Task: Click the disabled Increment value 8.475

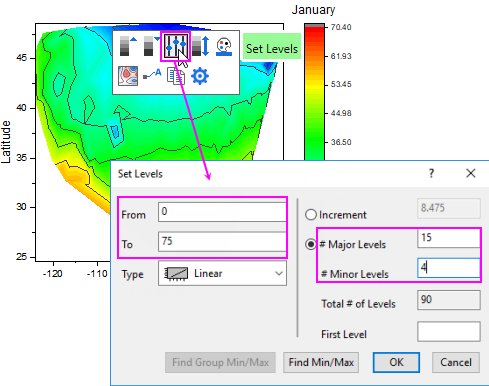Action: click(449, 208)
